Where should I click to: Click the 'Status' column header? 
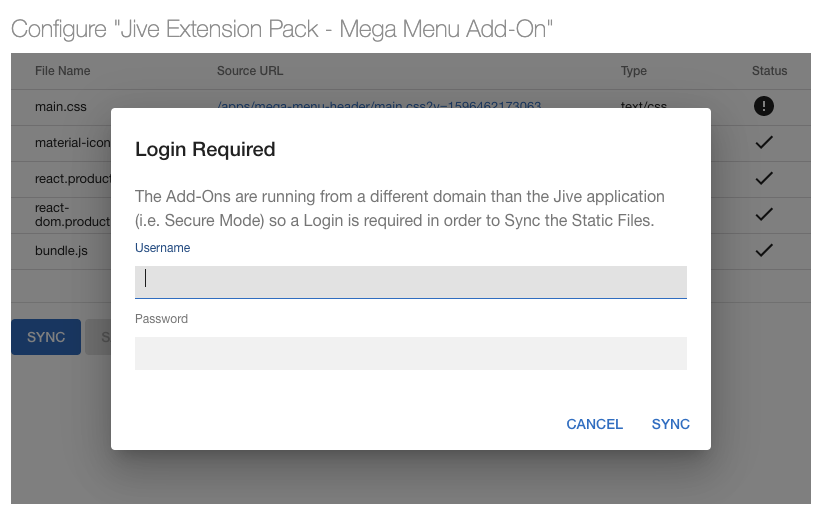(769, 71)
